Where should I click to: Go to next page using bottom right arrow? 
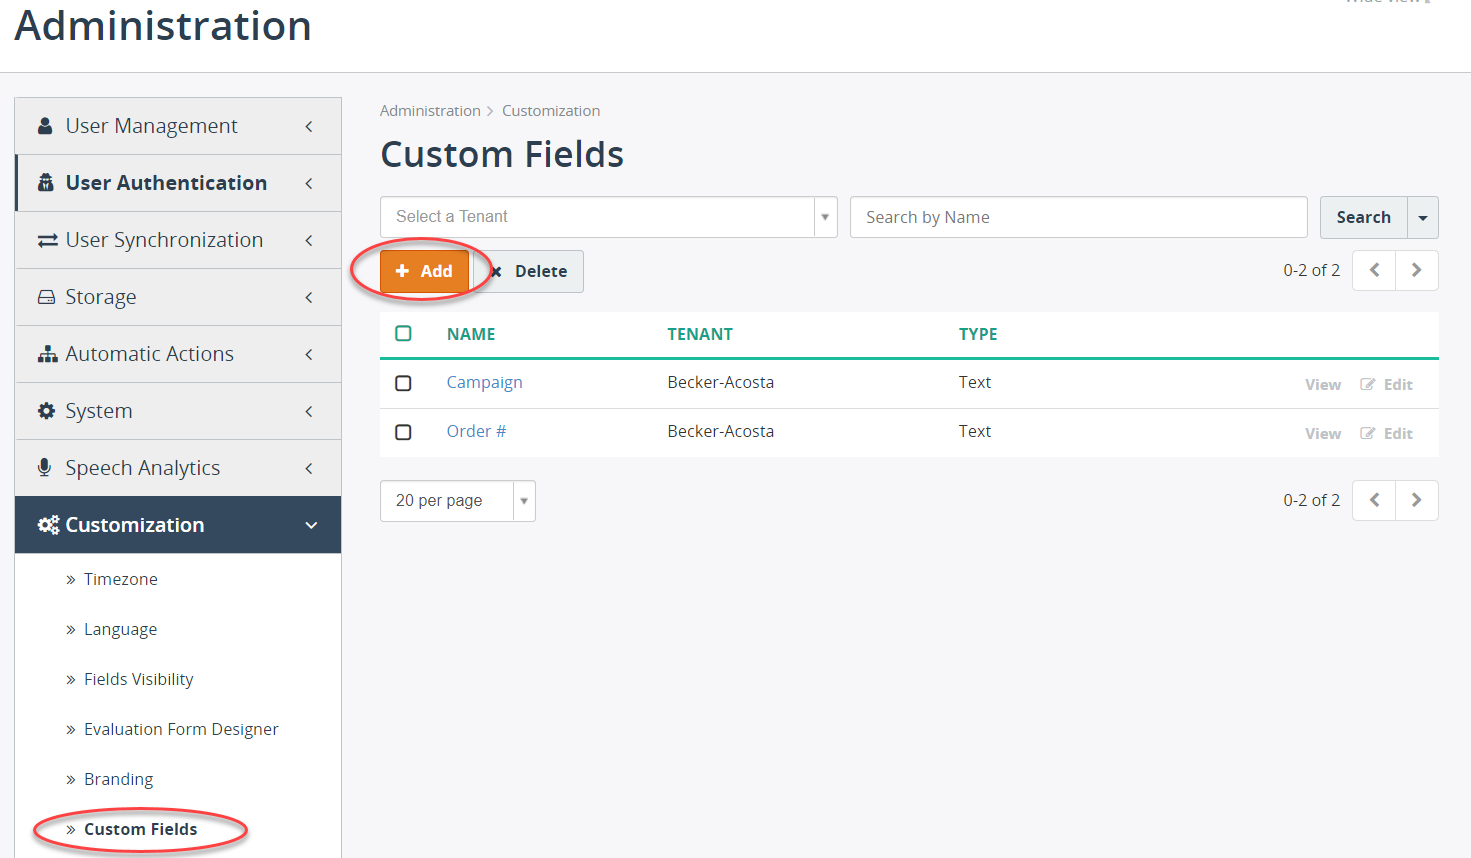1417,500
